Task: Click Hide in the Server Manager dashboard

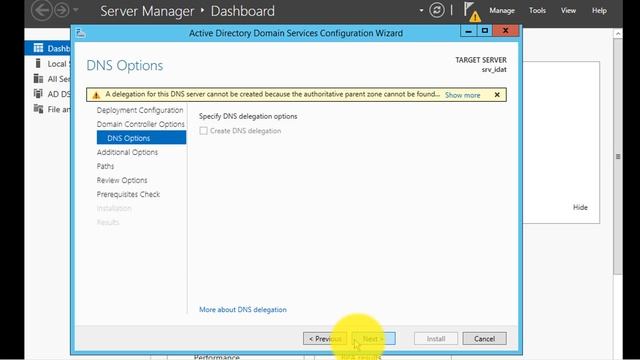Action: 580,207
